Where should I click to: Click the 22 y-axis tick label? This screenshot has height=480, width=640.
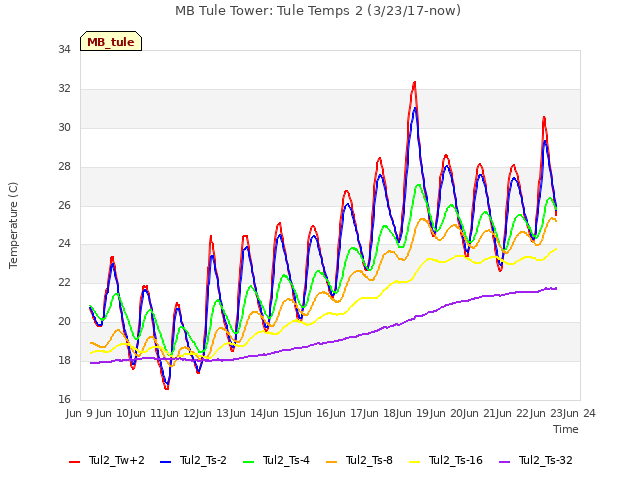64,282
